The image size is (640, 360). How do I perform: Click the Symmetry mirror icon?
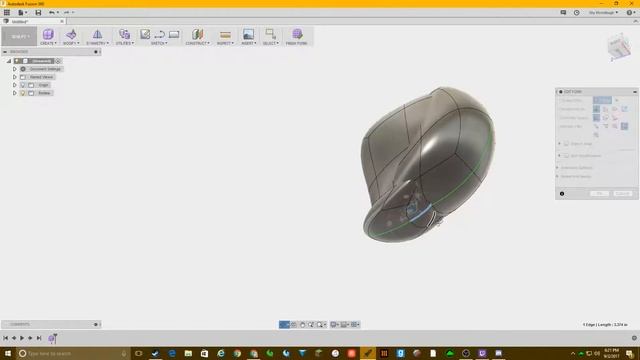97,34
